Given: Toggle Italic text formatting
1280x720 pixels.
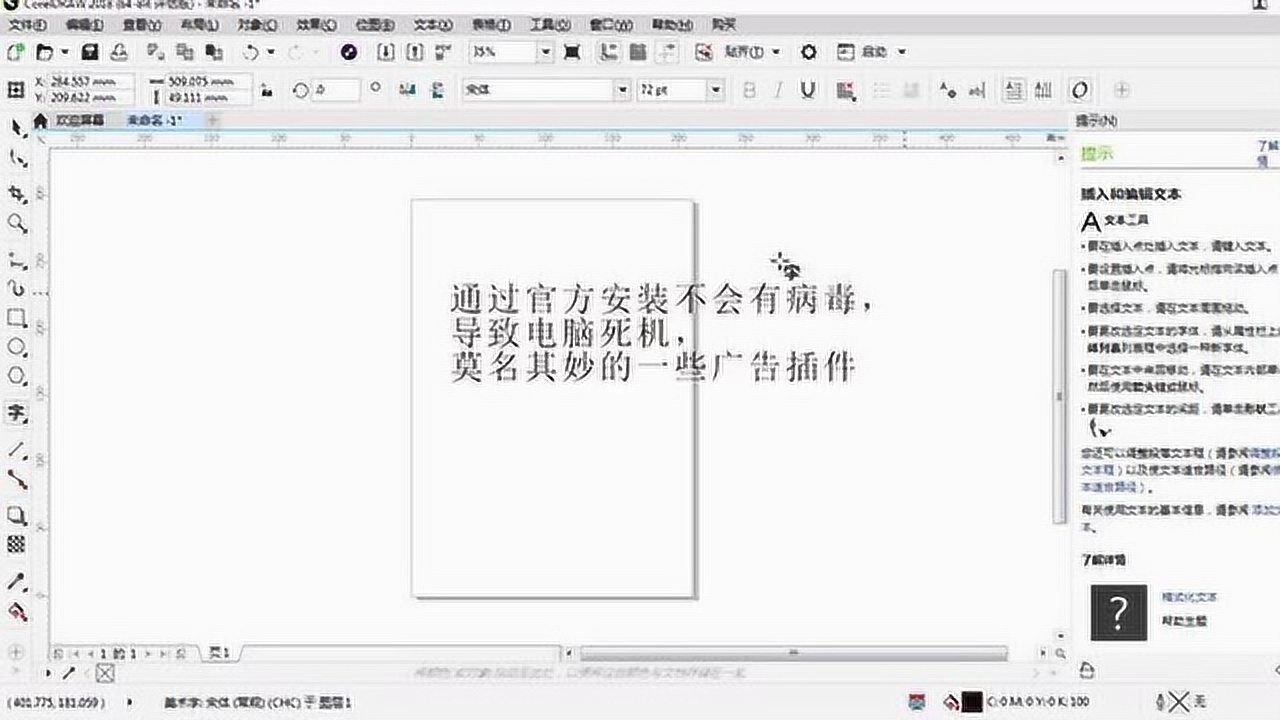Looking at the screenshot, I should pos(778,90).
